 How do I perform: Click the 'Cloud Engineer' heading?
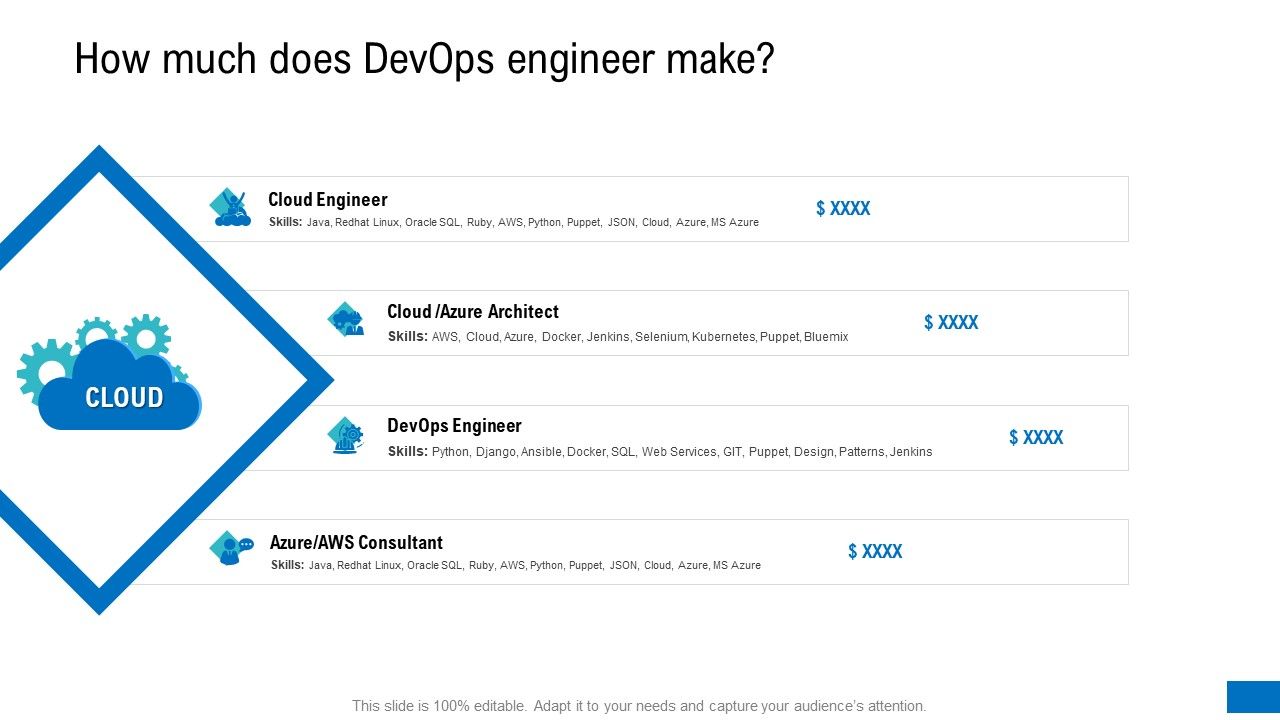328,199
